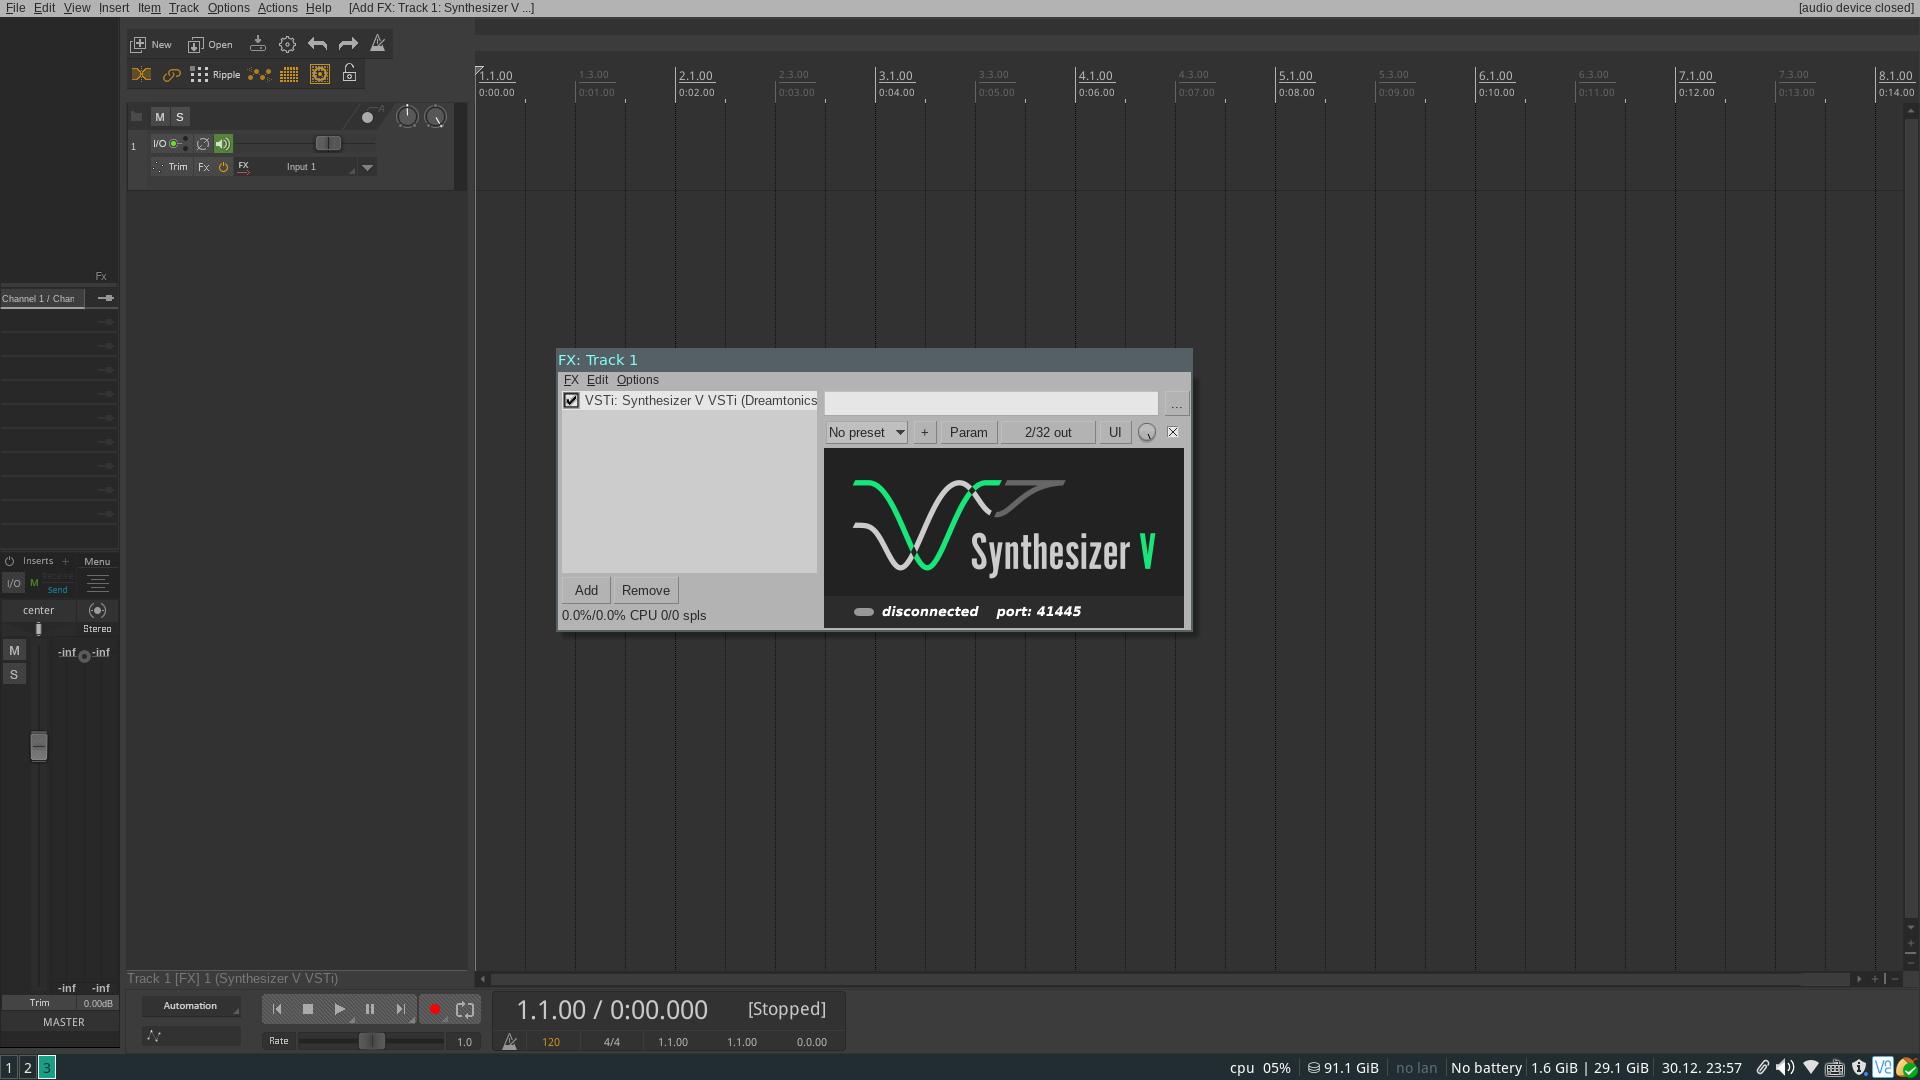Open the Actions menu

point(277,8)
